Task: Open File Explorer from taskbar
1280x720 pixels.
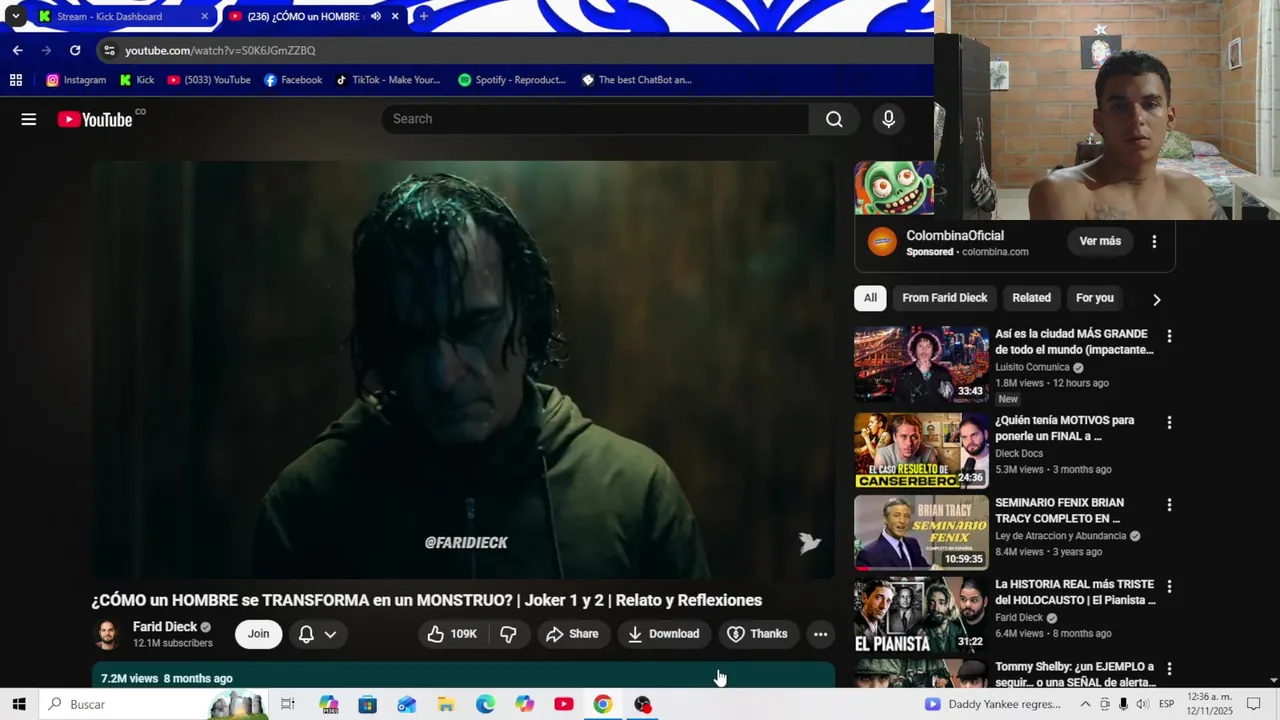Action: [446, 704]
